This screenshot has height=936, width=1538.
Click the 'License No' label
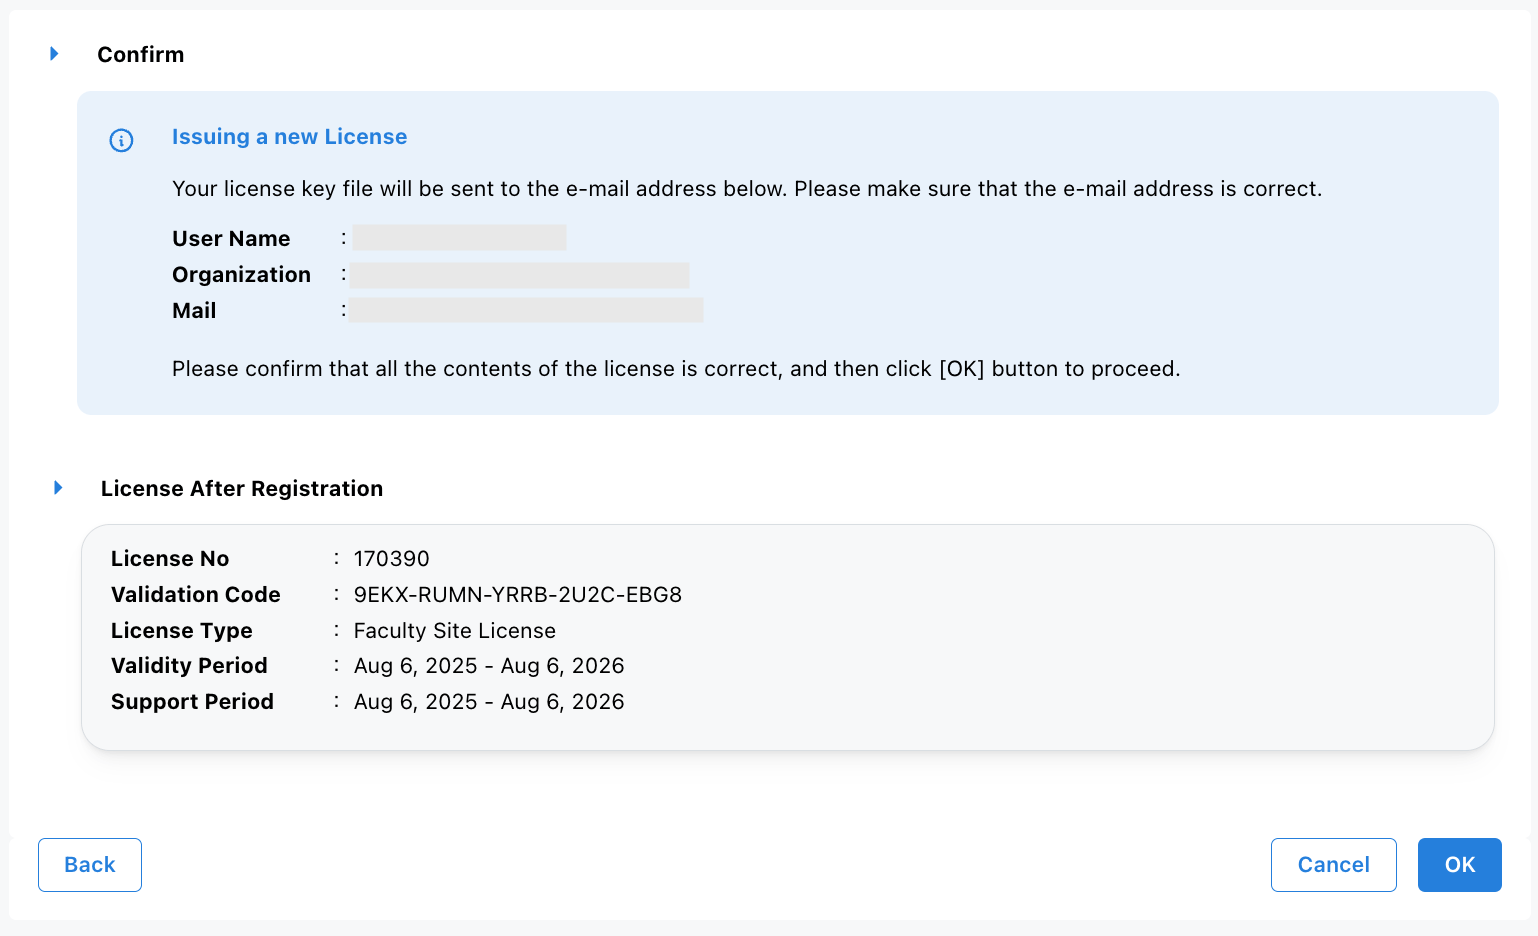(x=170, y=559)
